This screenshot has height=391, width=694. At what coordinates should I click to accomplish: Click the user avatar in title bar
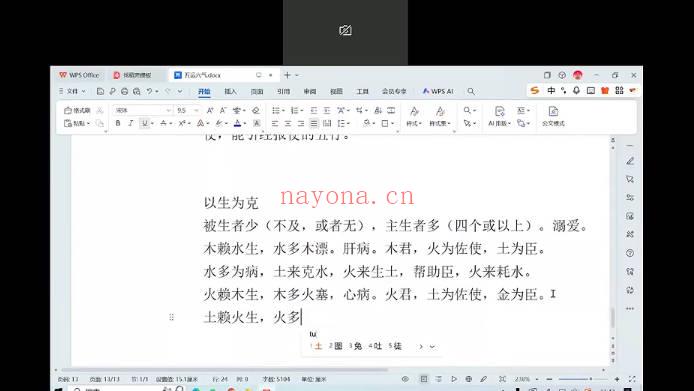(578, 75)
